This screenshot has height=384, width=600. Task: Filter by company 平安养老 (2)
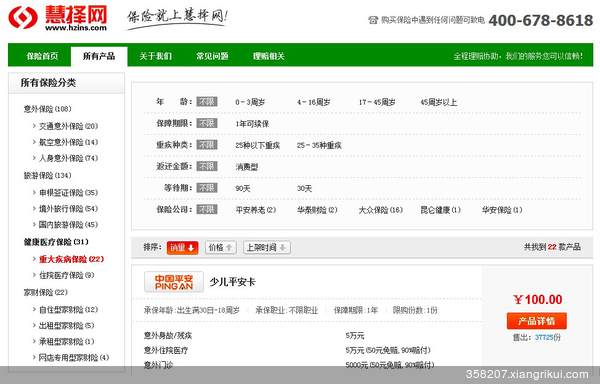click(x=256, y=210)
